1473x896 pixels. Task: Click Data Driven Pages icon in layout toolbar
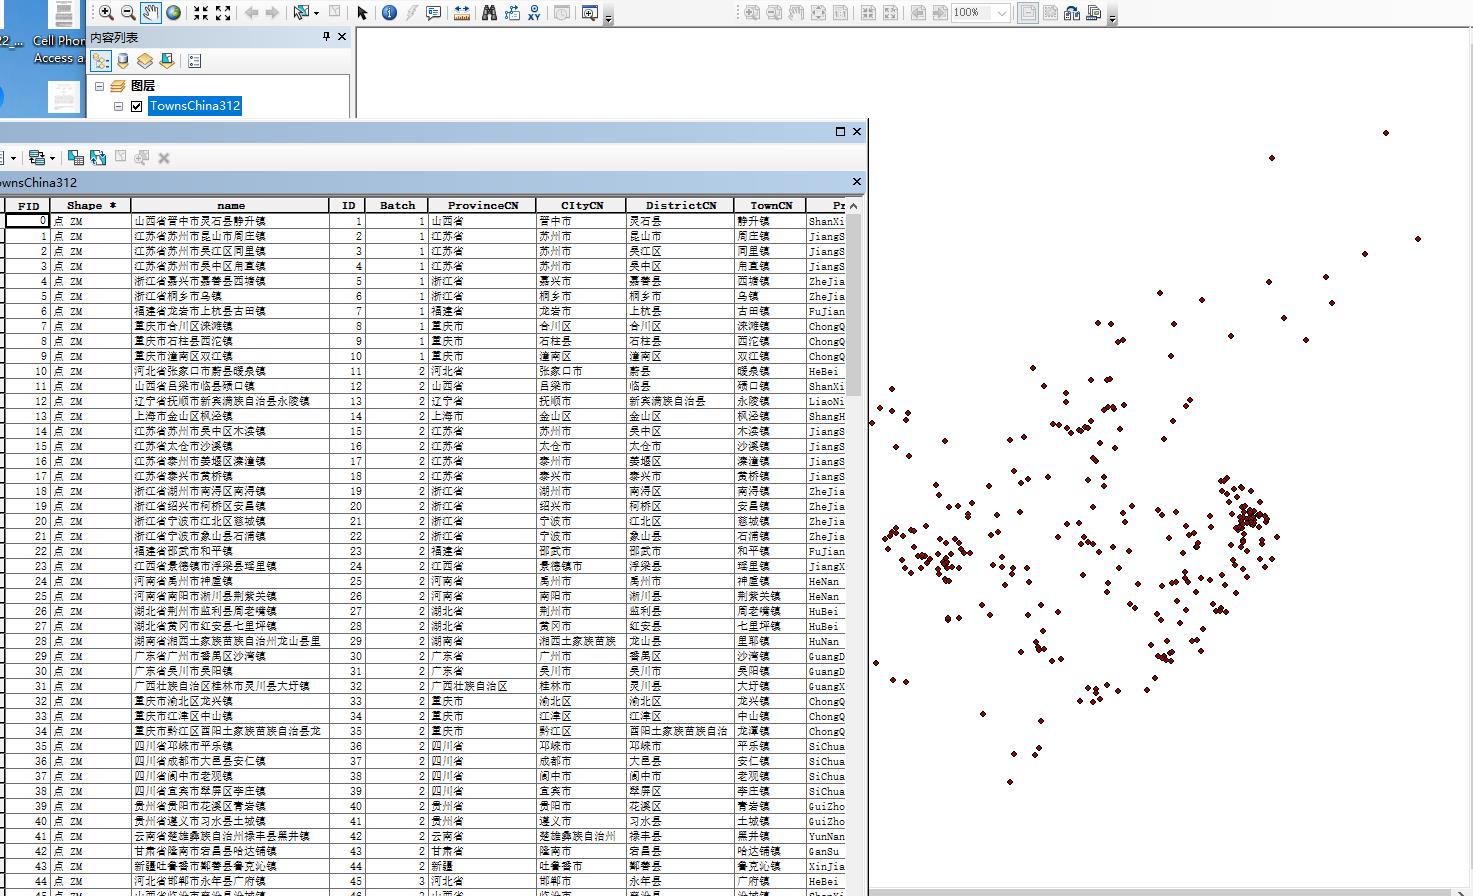1093,13
